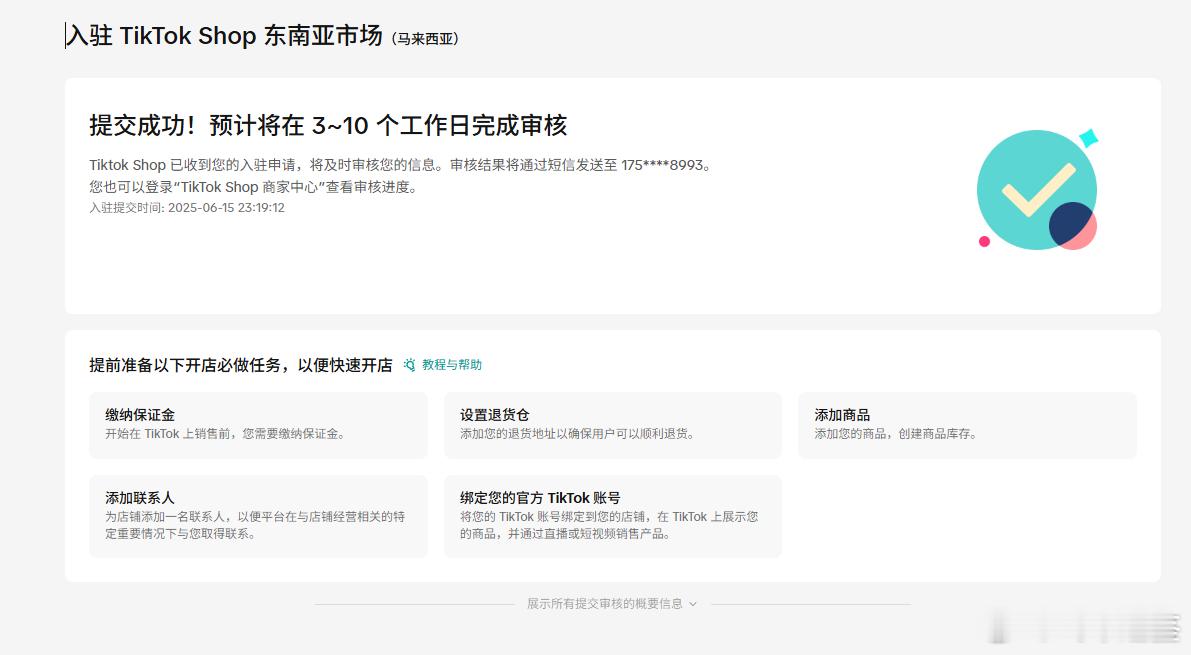Open the 设置退货仓 task card
The width and height of the screenshot is (1191, 655).
(612, 425)
